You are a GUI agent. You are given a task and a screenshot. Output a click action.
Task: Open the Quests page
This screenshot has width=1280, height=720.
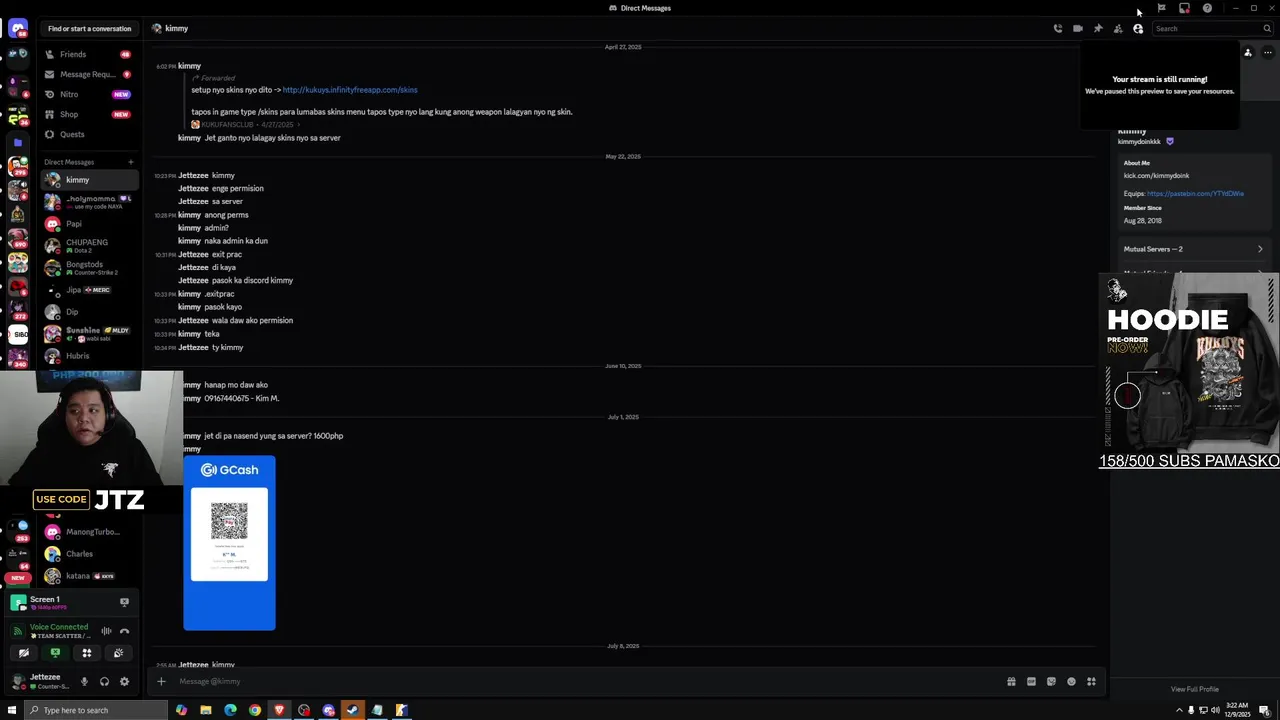[90, 134]
